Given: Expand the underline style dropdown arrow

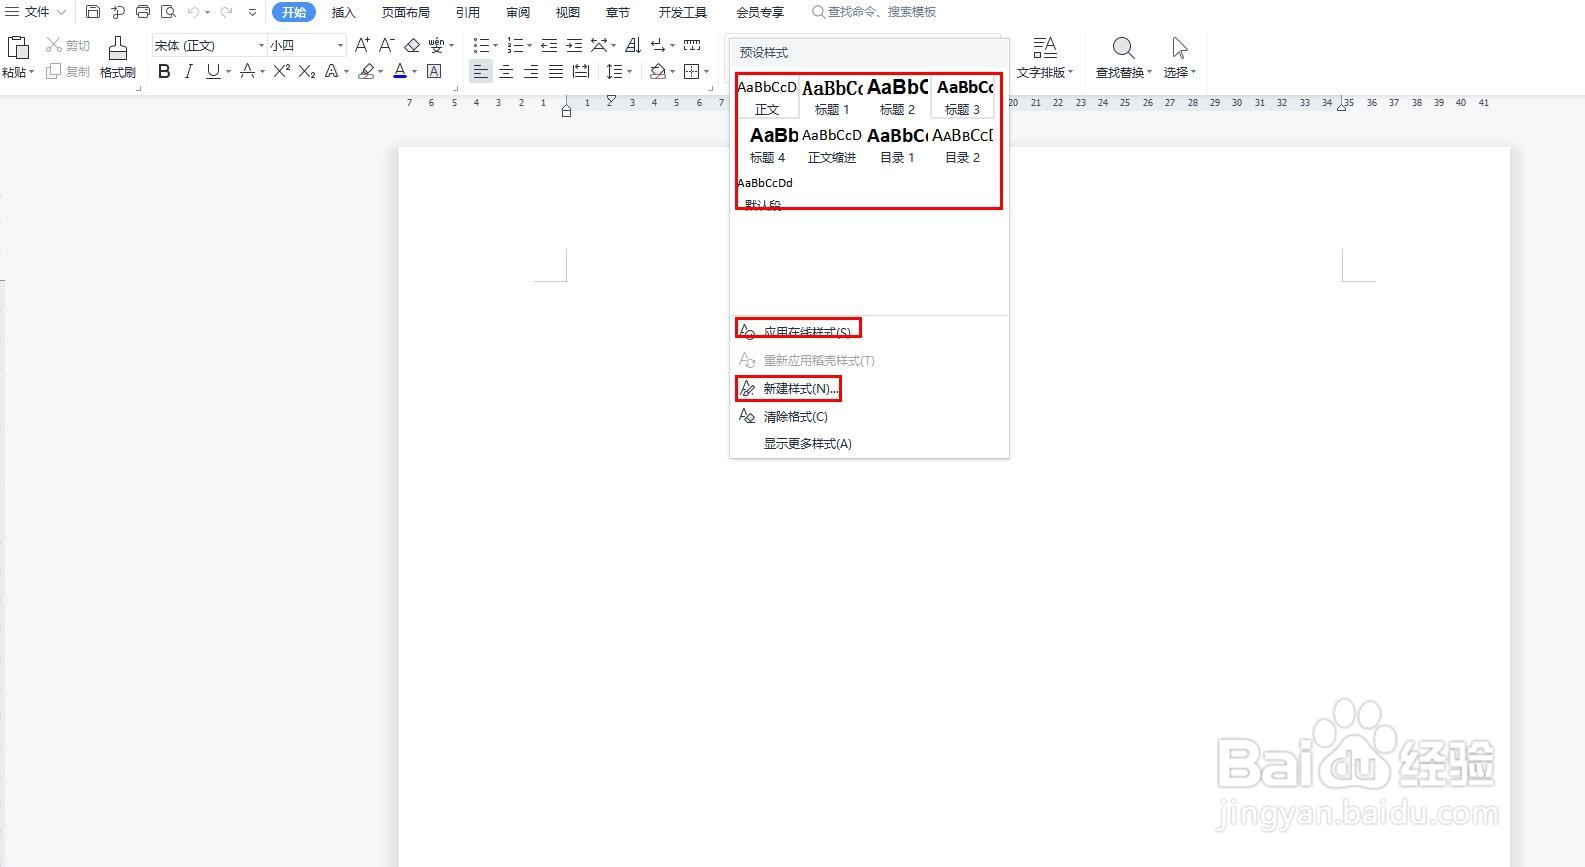Looking at the screenshot, I should [x=228, y=71].
